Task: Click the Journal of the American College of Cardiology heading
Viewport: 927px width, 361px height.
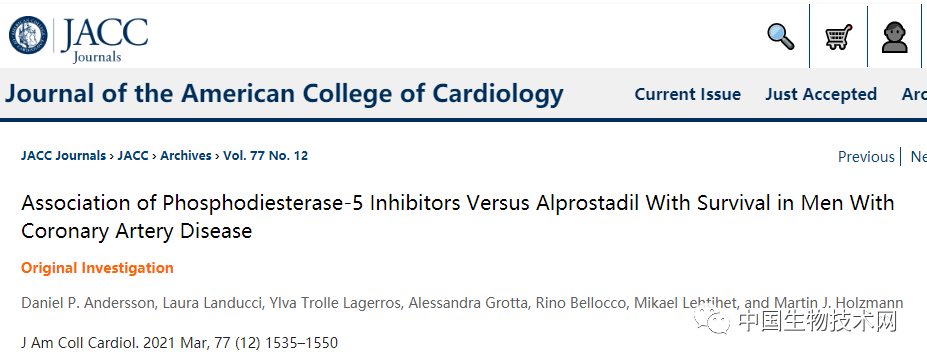Action: click(284, 93)
